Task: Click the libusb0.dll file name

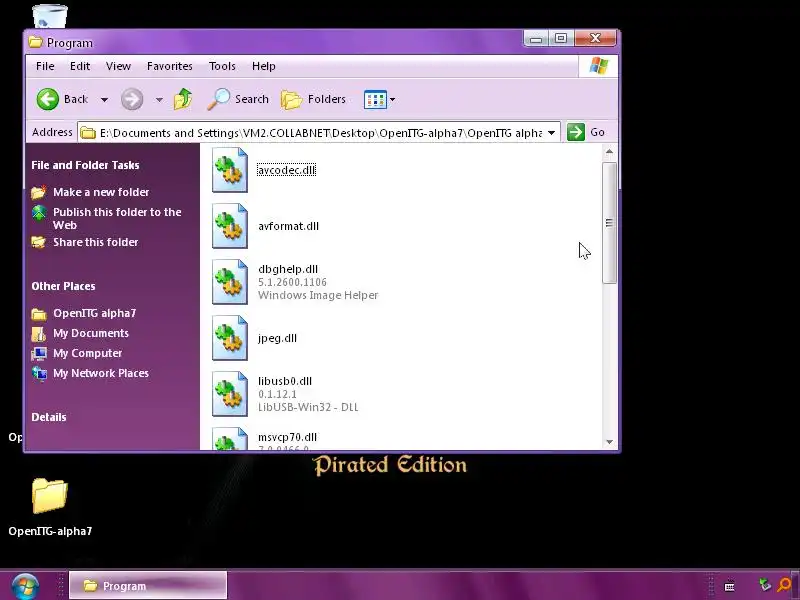Action: click(285, 381)
